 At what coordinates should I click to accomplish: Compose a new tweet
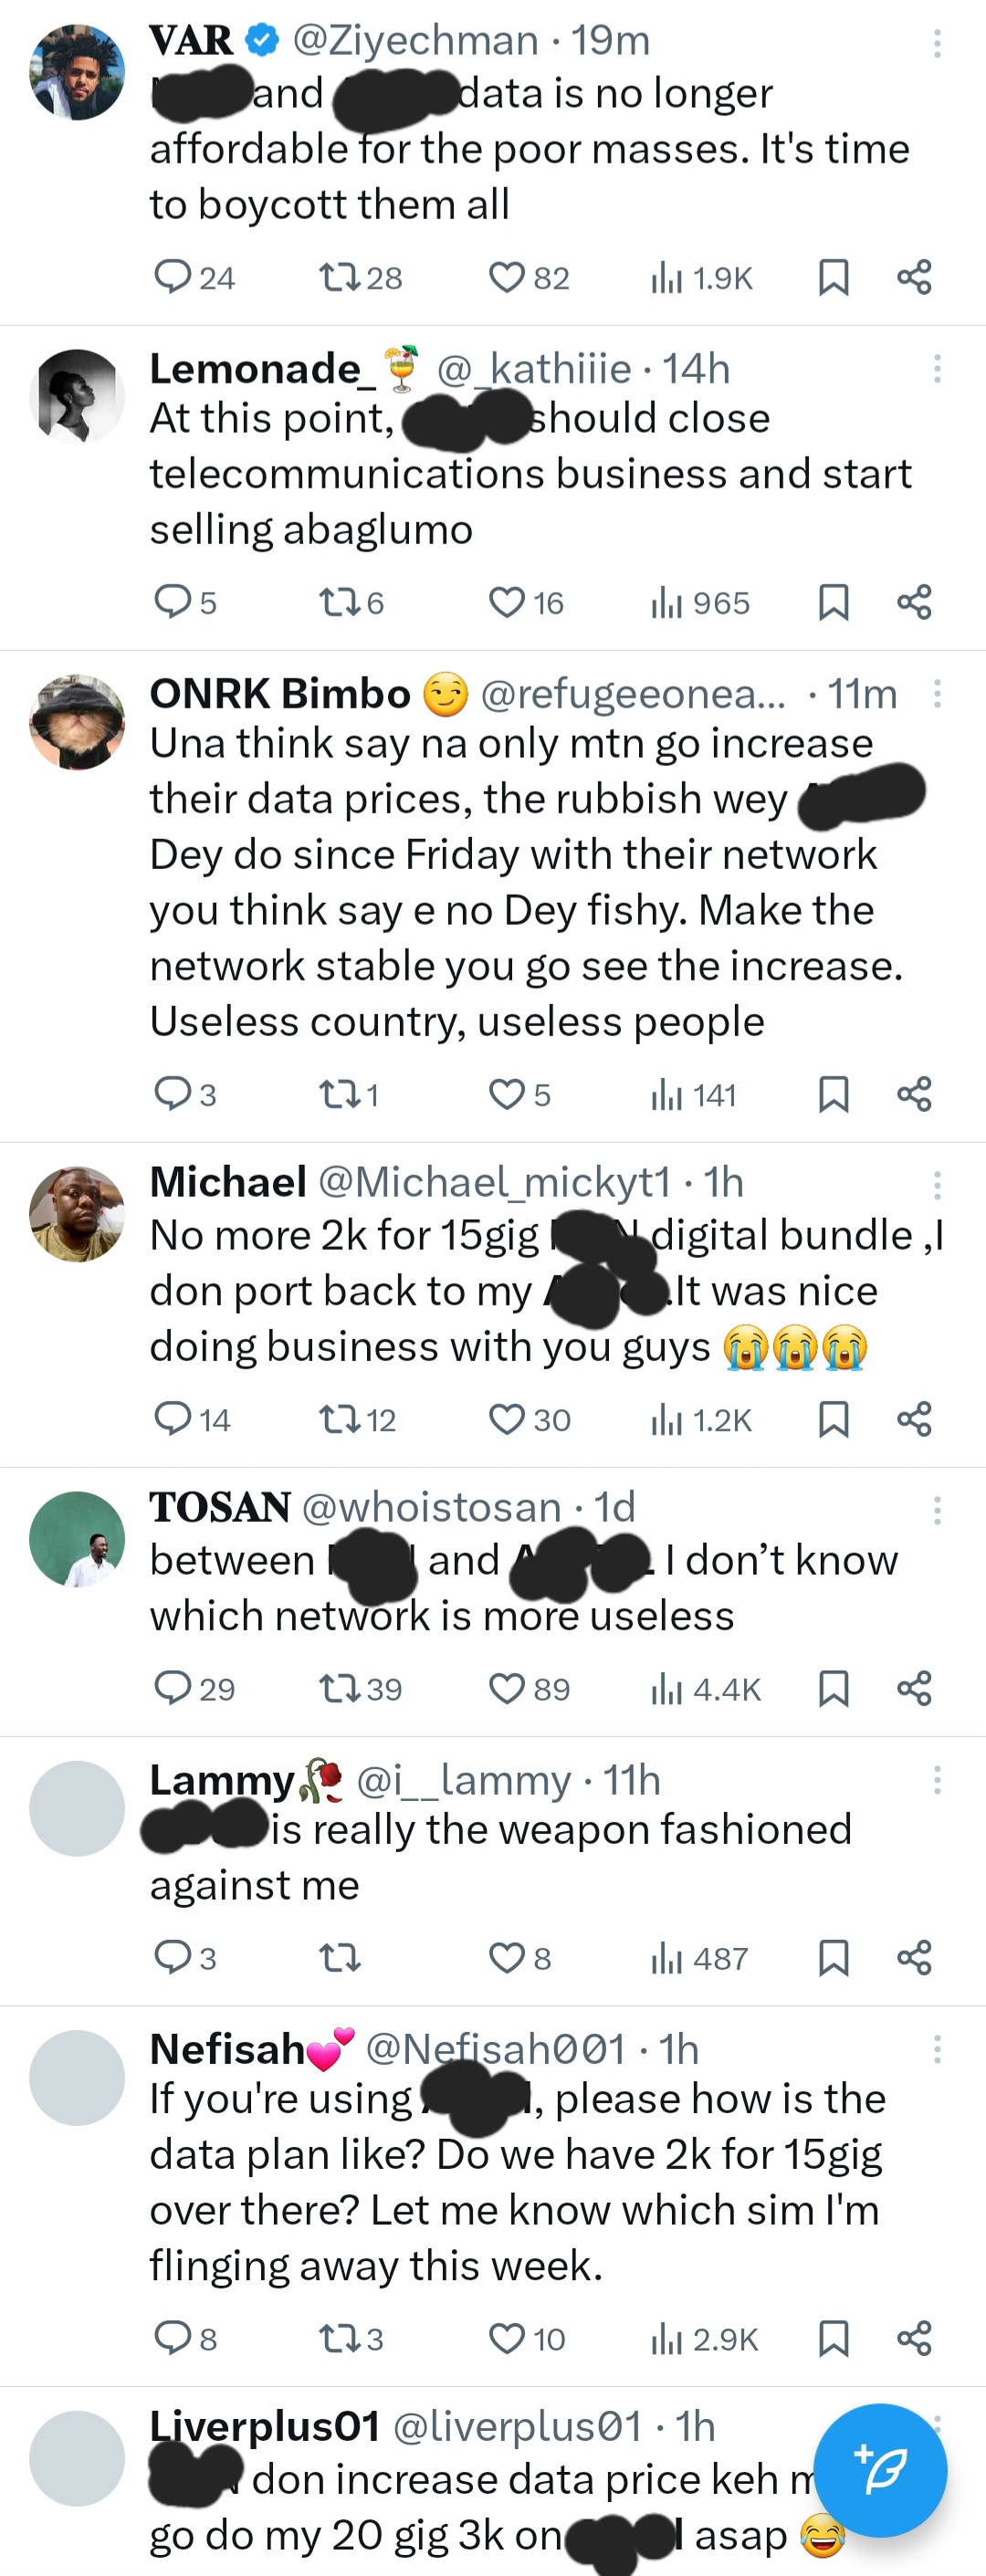click(x=880, y=2469)
